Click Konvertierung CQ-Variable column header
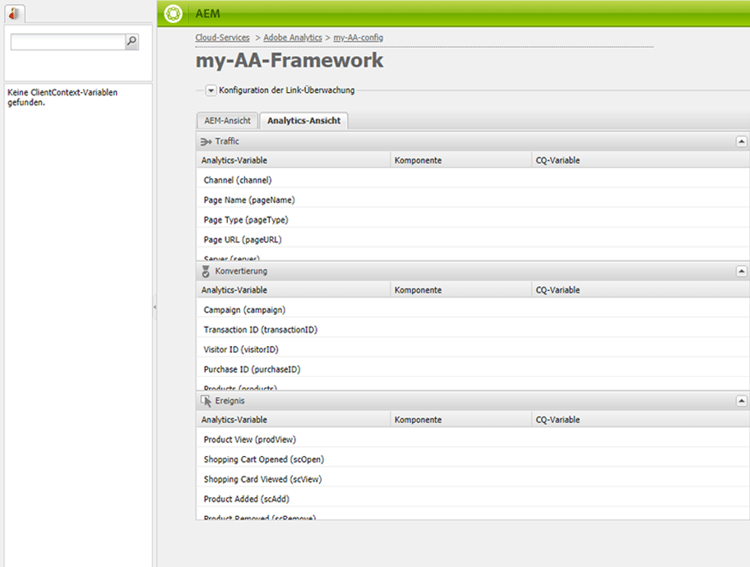Image resolution: width=750 pixels, height=567 pixels. (641, 290)
